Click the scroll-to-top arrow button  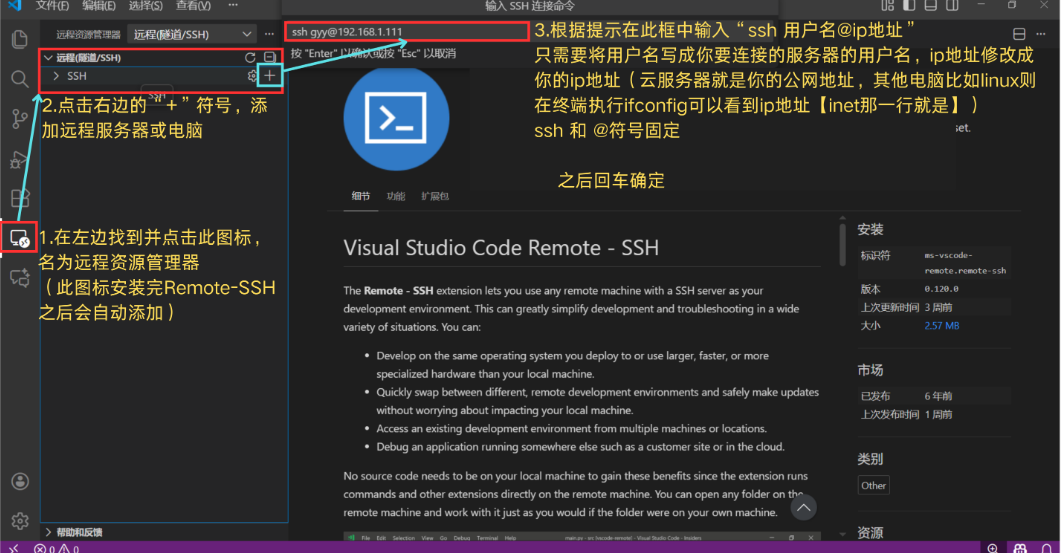[x=803, y=508]
